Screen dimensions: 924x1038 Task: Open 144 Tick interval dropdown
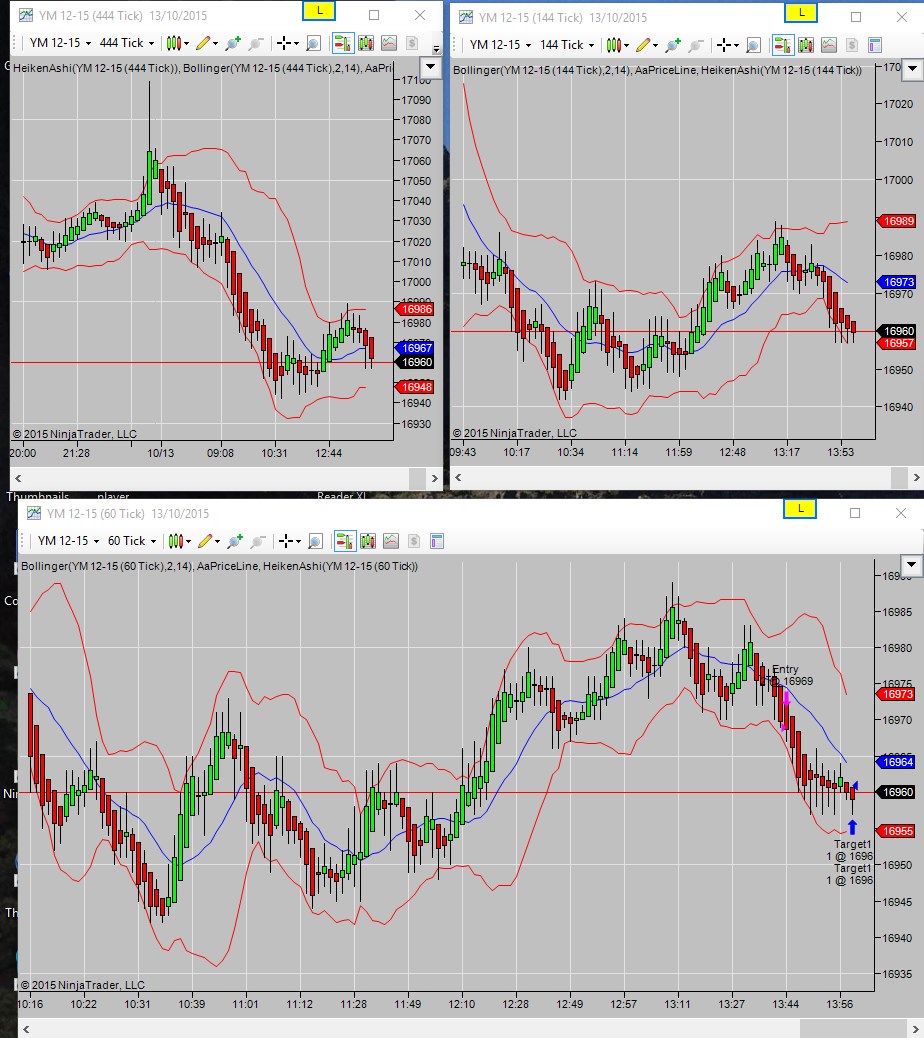[567, 45]
